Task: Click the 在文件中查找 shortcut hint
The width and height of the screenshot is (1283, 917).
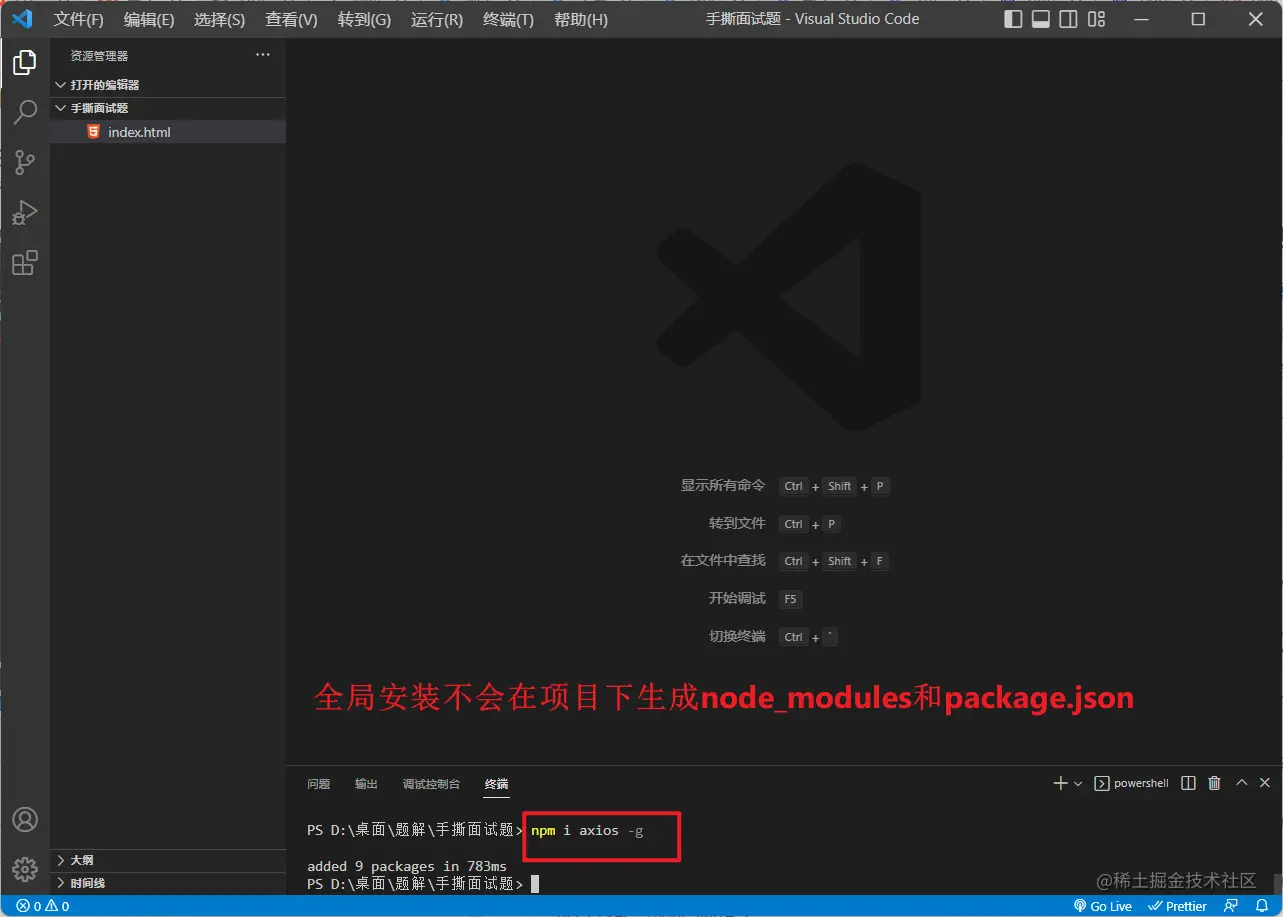Action: coord(723,560)
